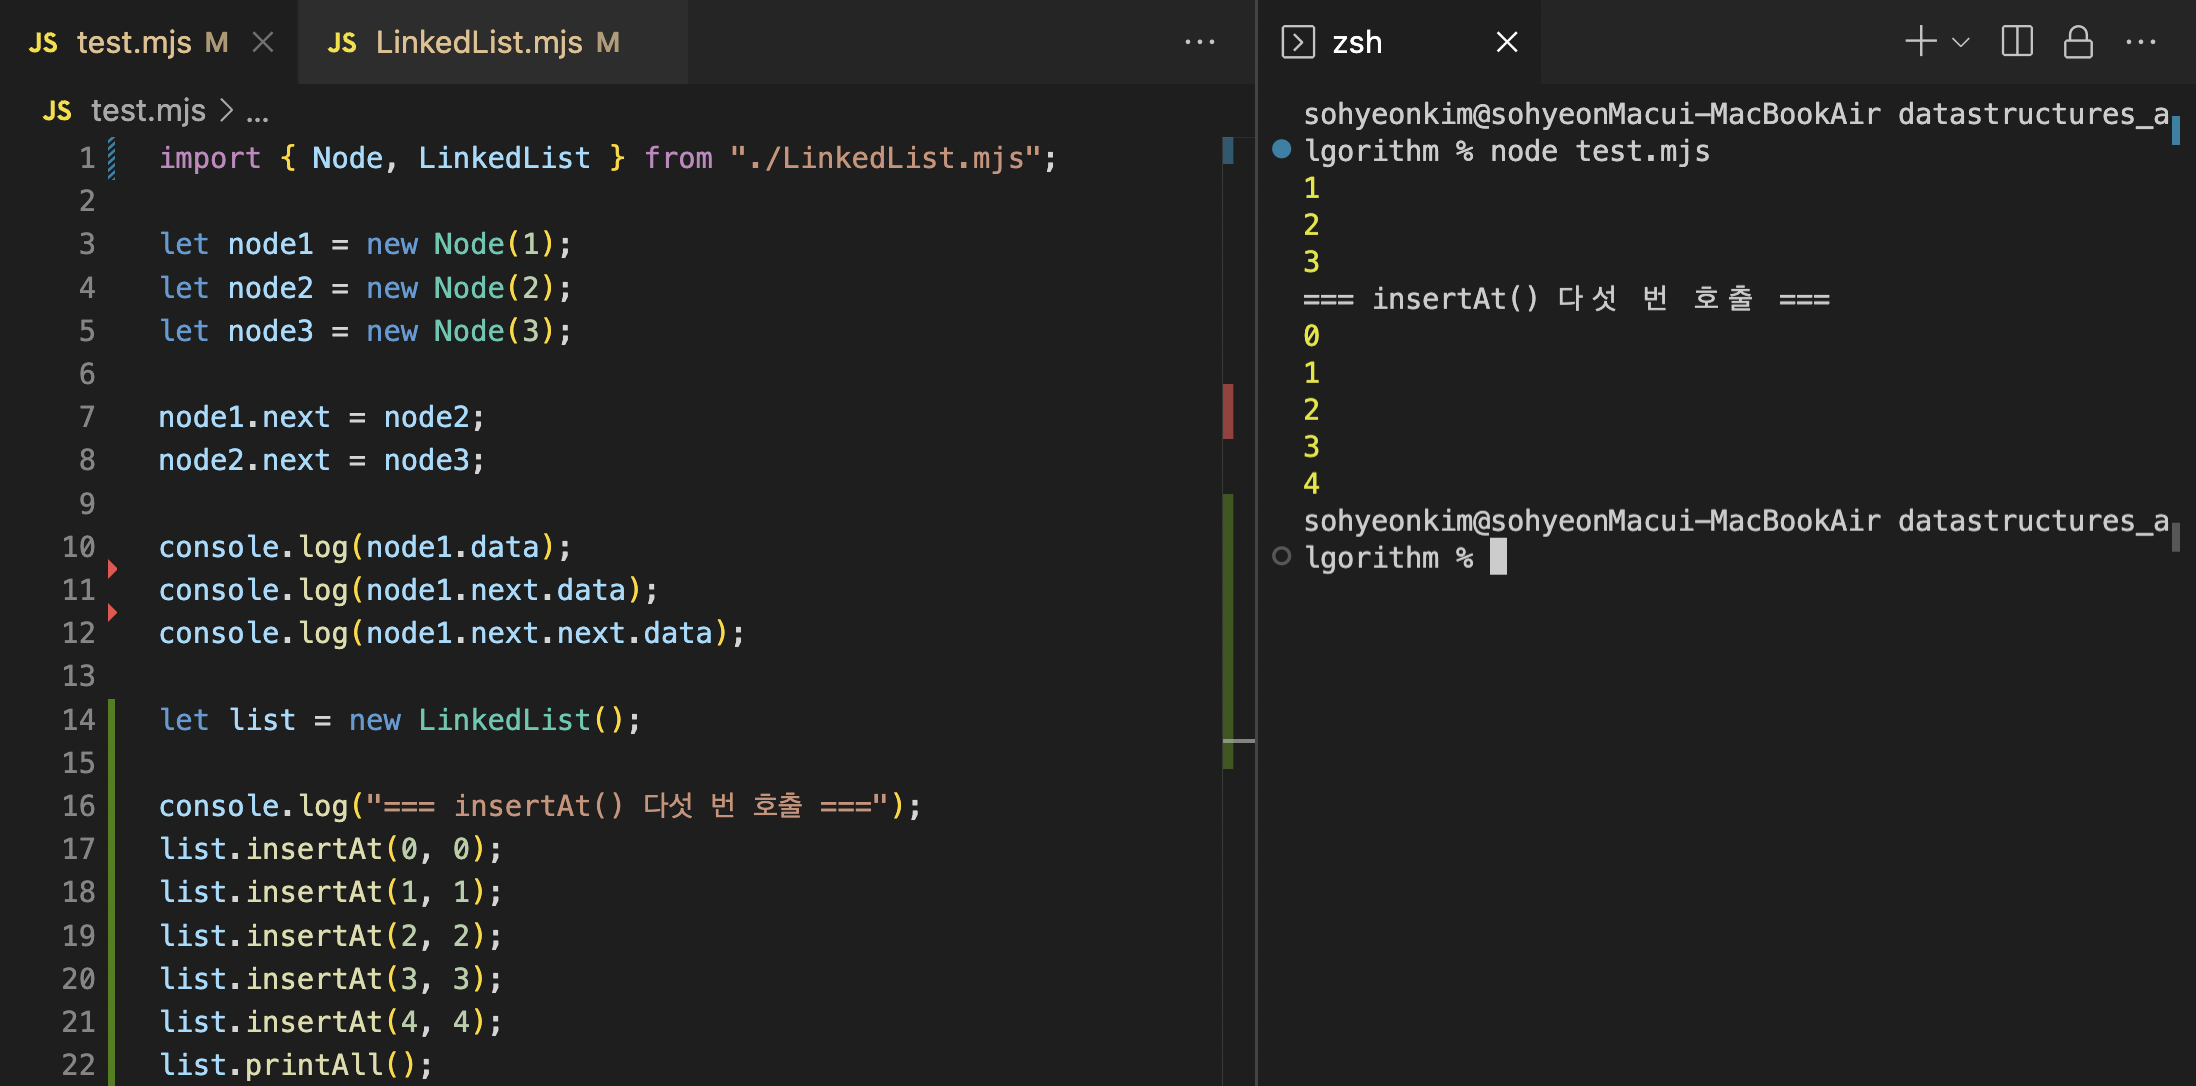The width and height of the screenshot is (2196, 1086).
Task: Click blue command decoration for 'node test.mjs'
Action: 1281,150
